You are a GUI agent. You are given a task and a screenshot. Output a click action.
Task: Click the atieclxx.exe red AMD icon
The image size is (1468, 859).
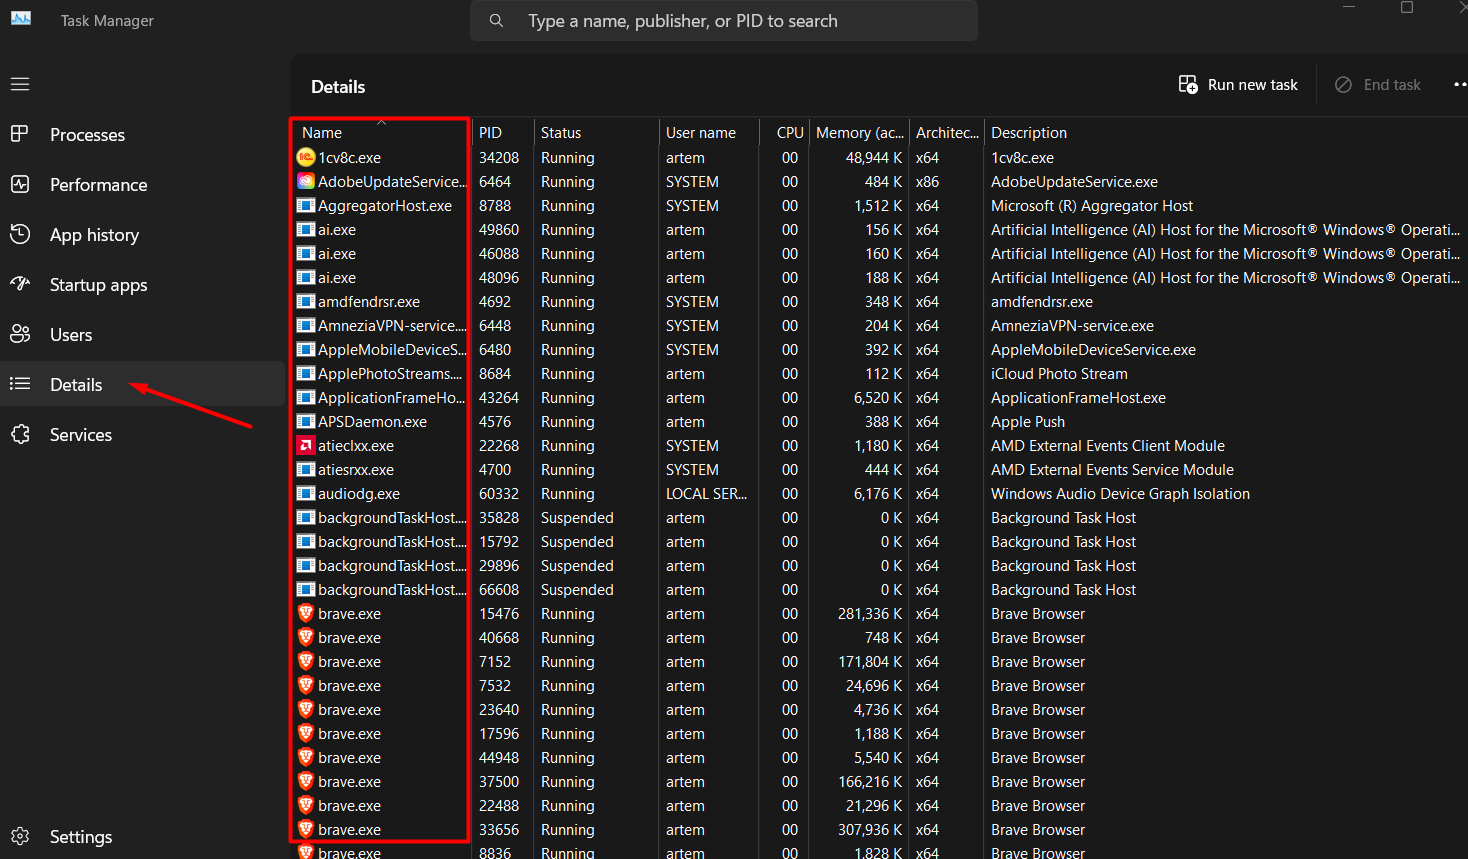(x=306, y=445)
